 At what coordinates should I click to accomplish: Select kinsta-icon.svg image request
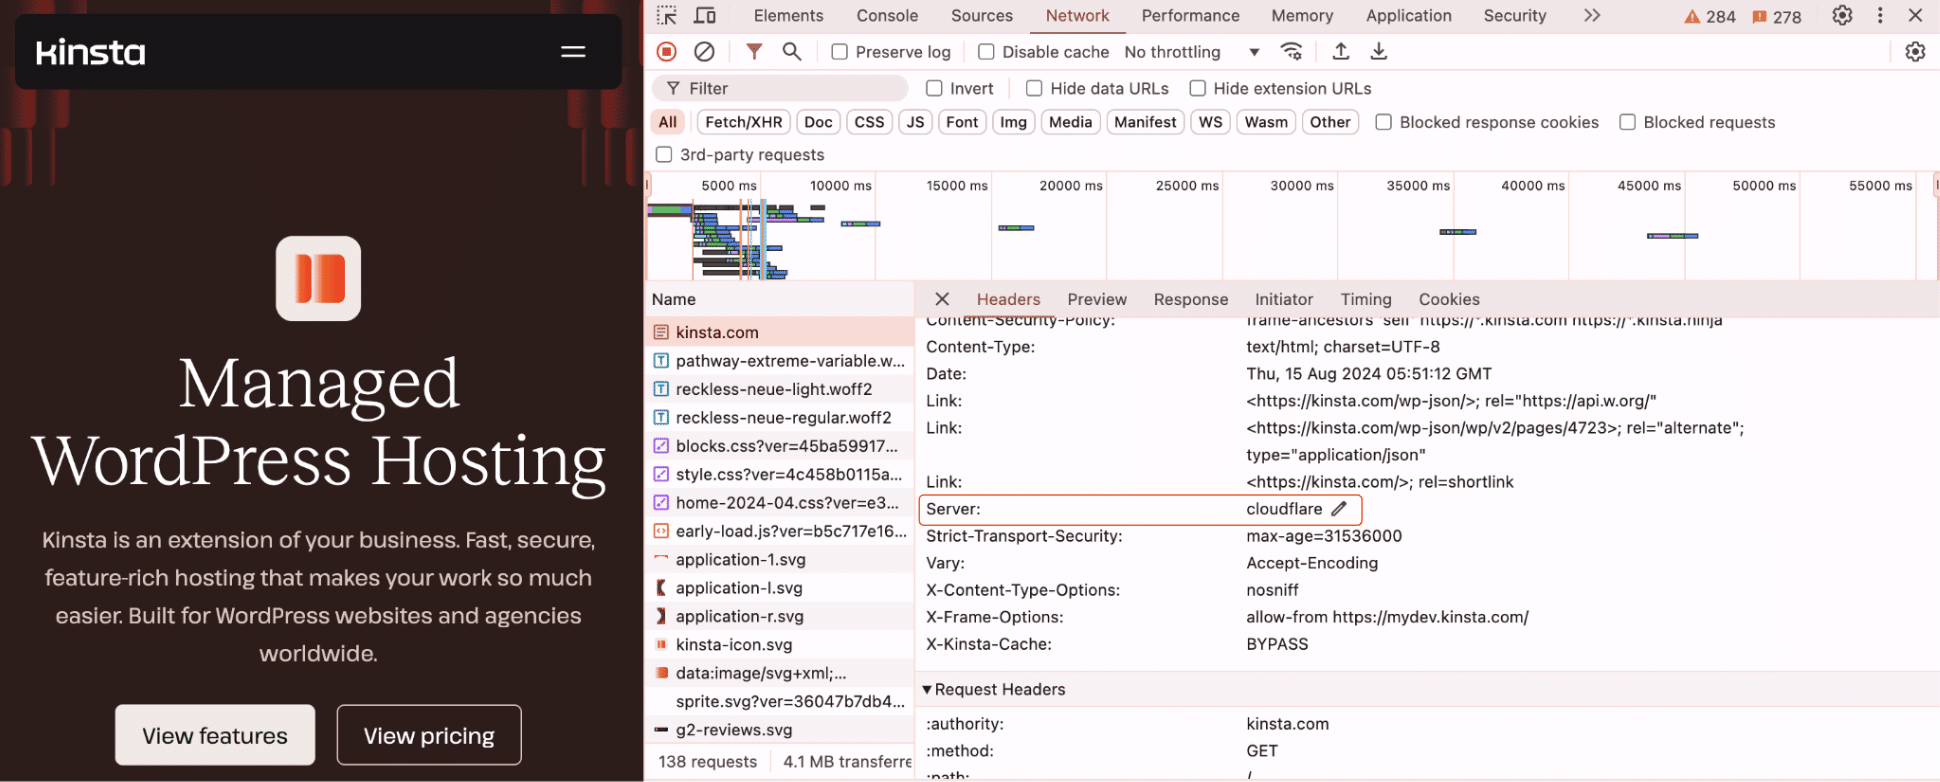[780, 645]
